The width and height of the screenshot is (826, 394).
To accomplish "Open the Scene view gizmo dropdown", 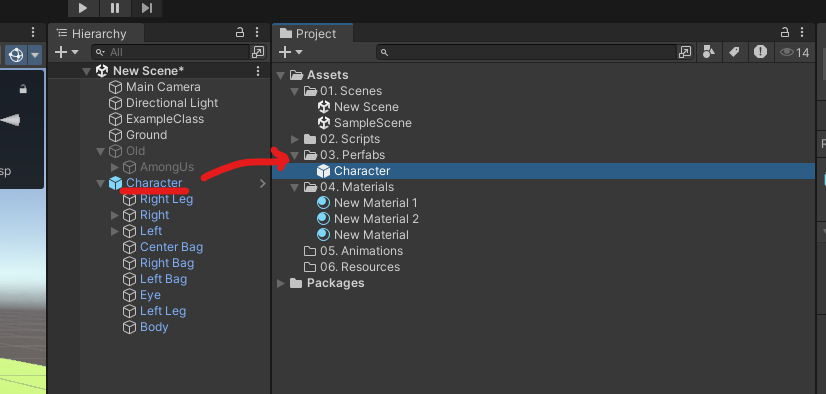I will point(35,55).
